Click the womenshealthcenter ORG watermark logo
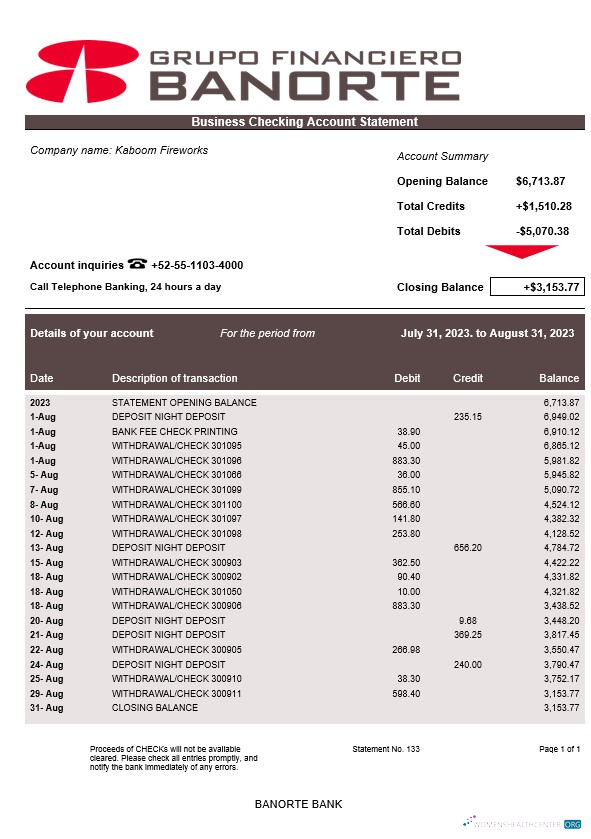The image size is (591, 839). [522, 823]
